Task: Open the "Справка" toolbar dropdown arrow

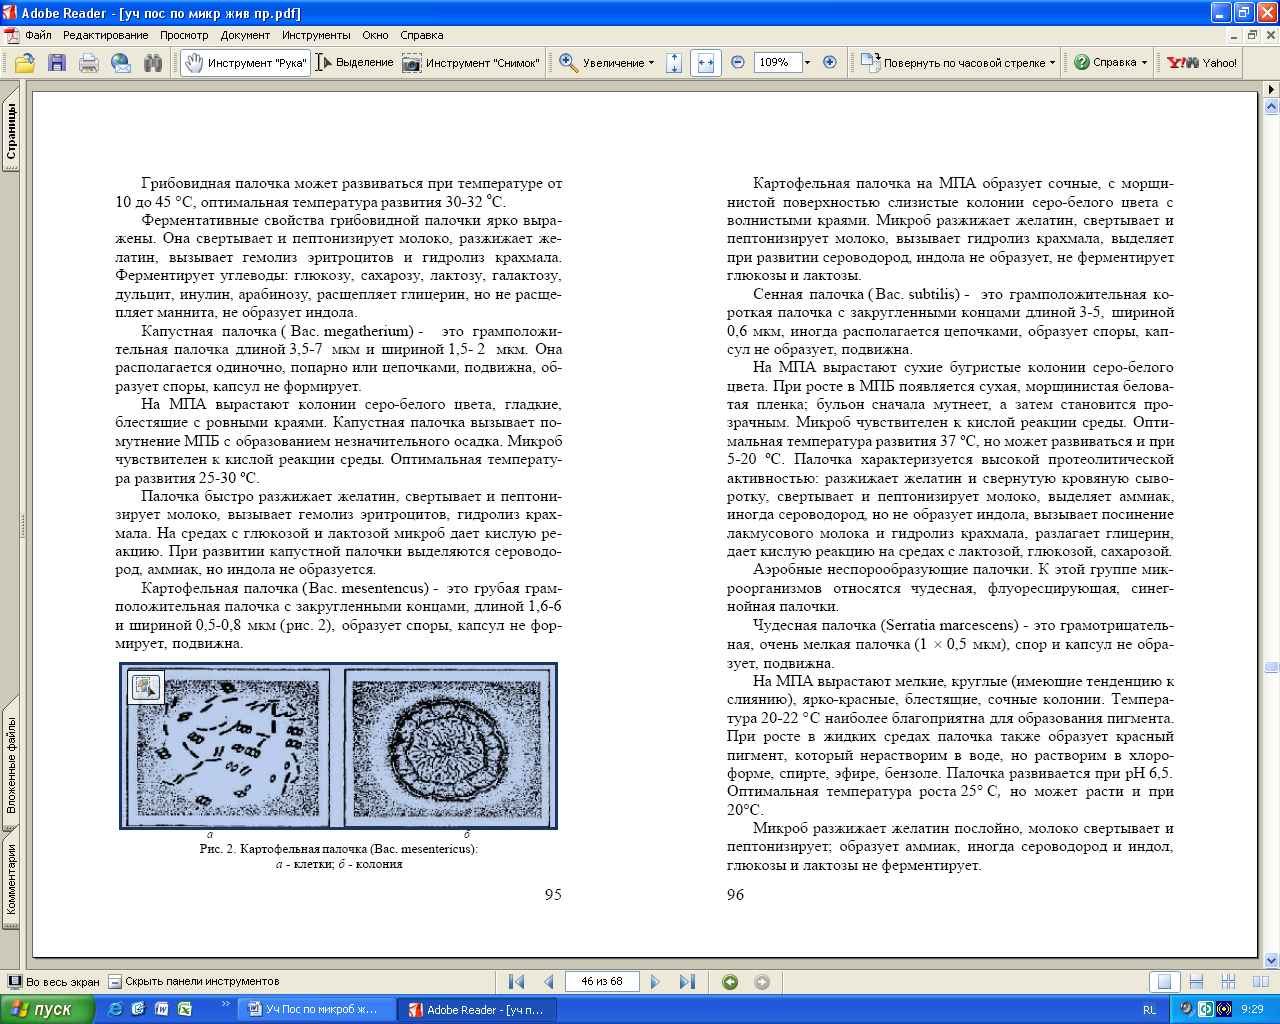Action: click(1144, 63)
